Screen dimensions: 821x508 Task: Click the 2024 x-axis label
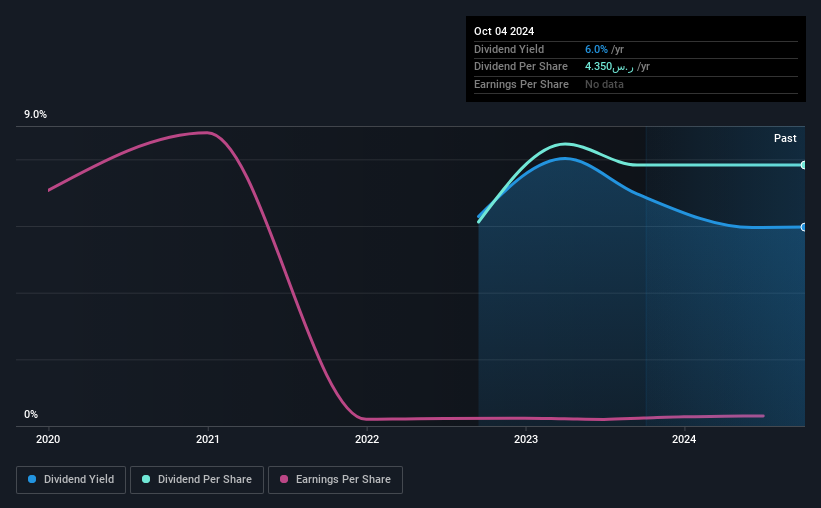(684, 439)
